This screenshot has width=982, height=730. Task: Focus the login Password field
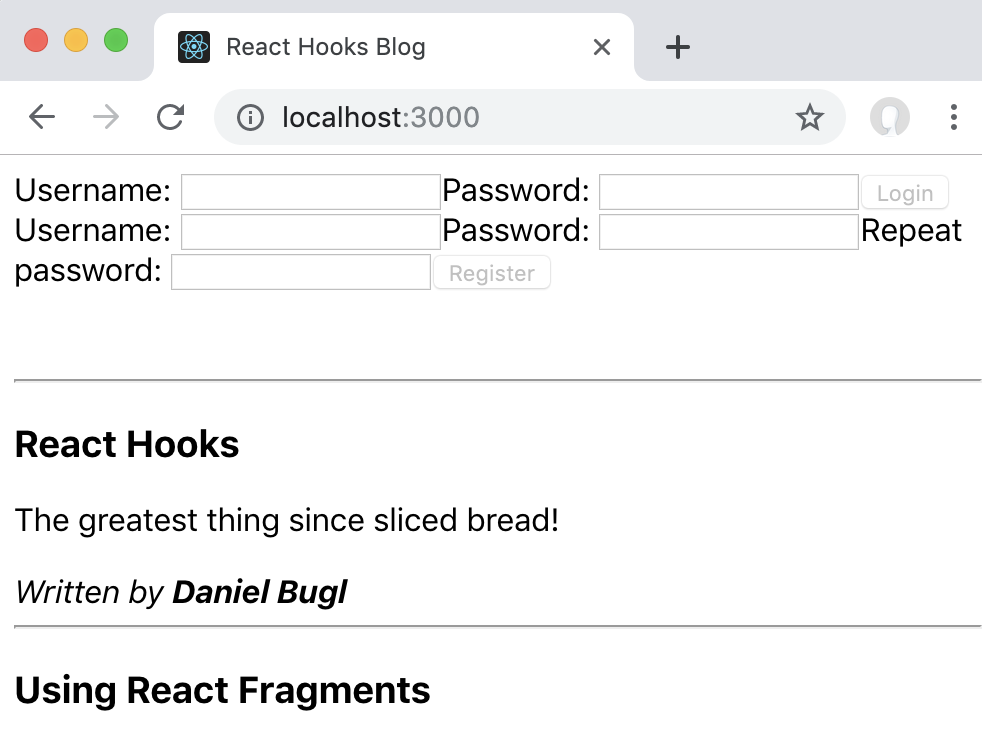(728, 192)
